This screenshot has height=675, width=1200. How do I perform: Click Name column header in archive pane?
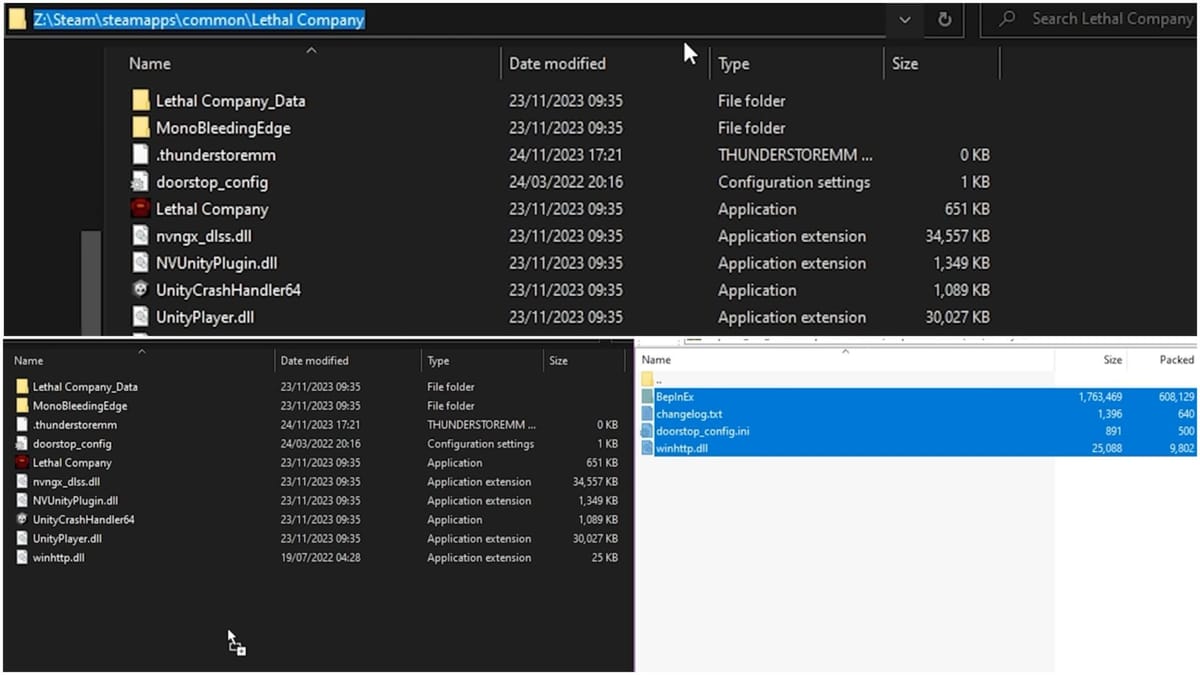(656, 360)
